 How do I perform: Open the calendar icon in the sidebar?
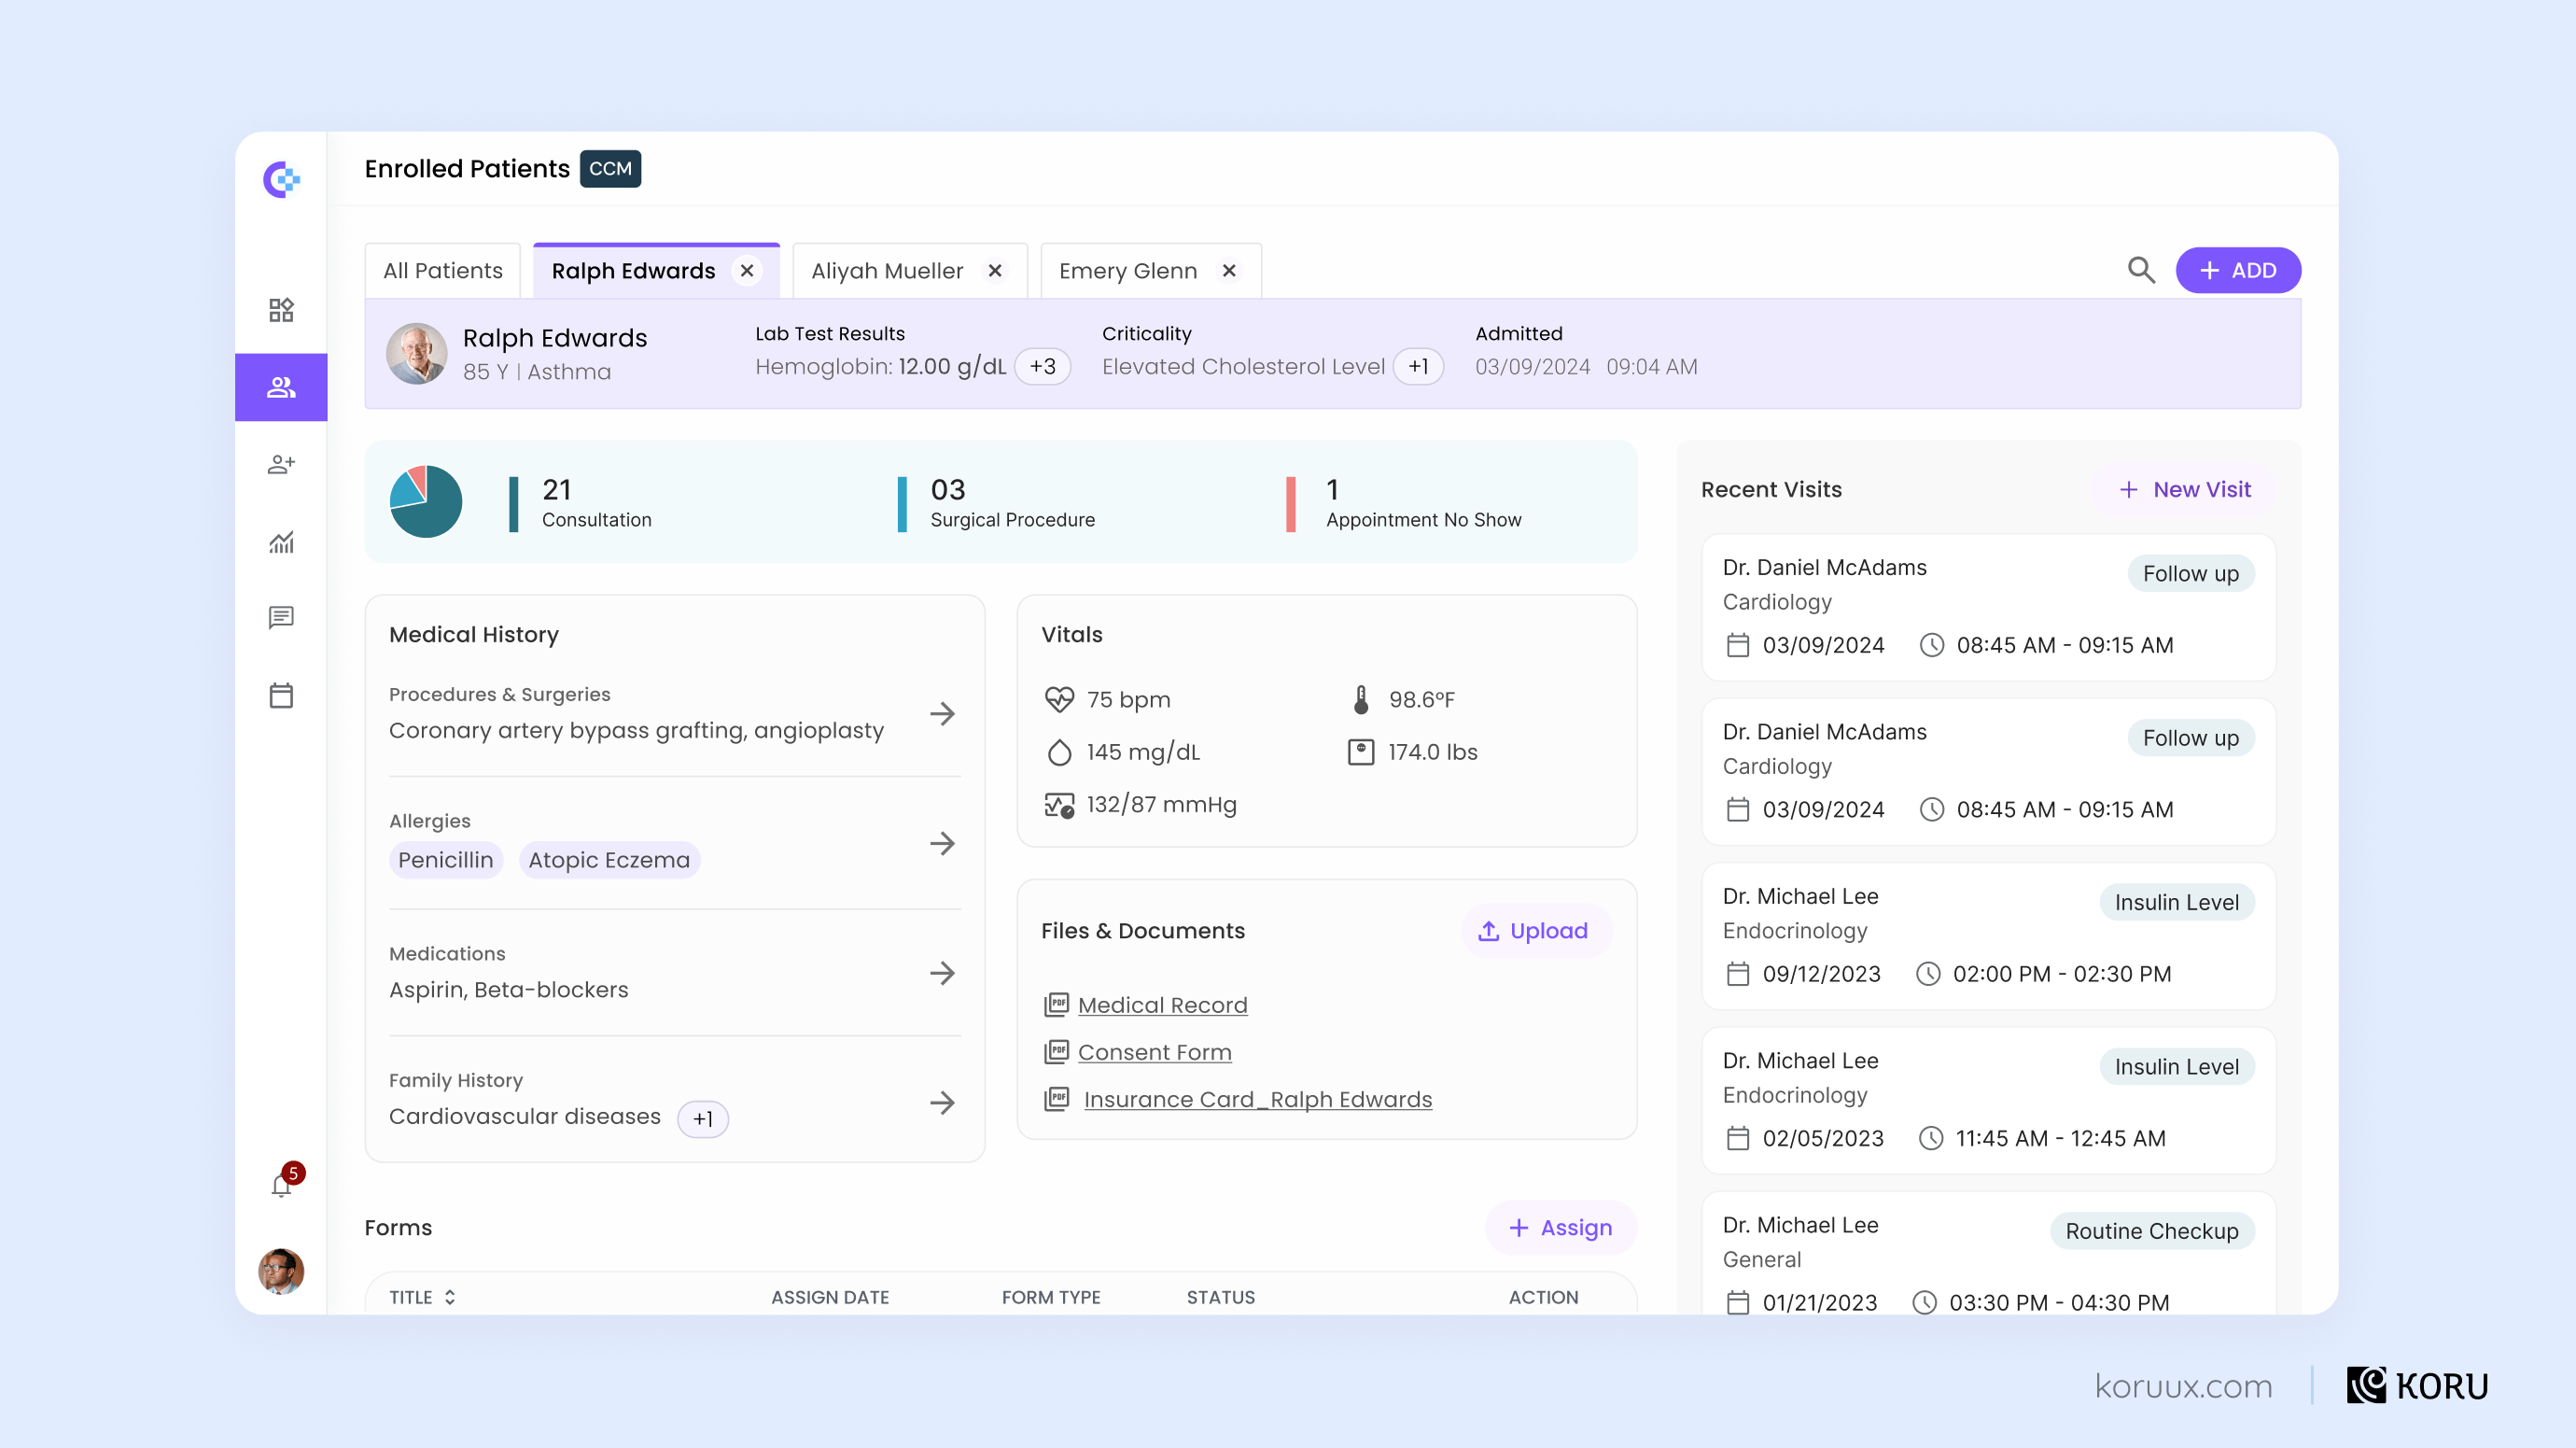pyautogui.click(x=281, y=695)
